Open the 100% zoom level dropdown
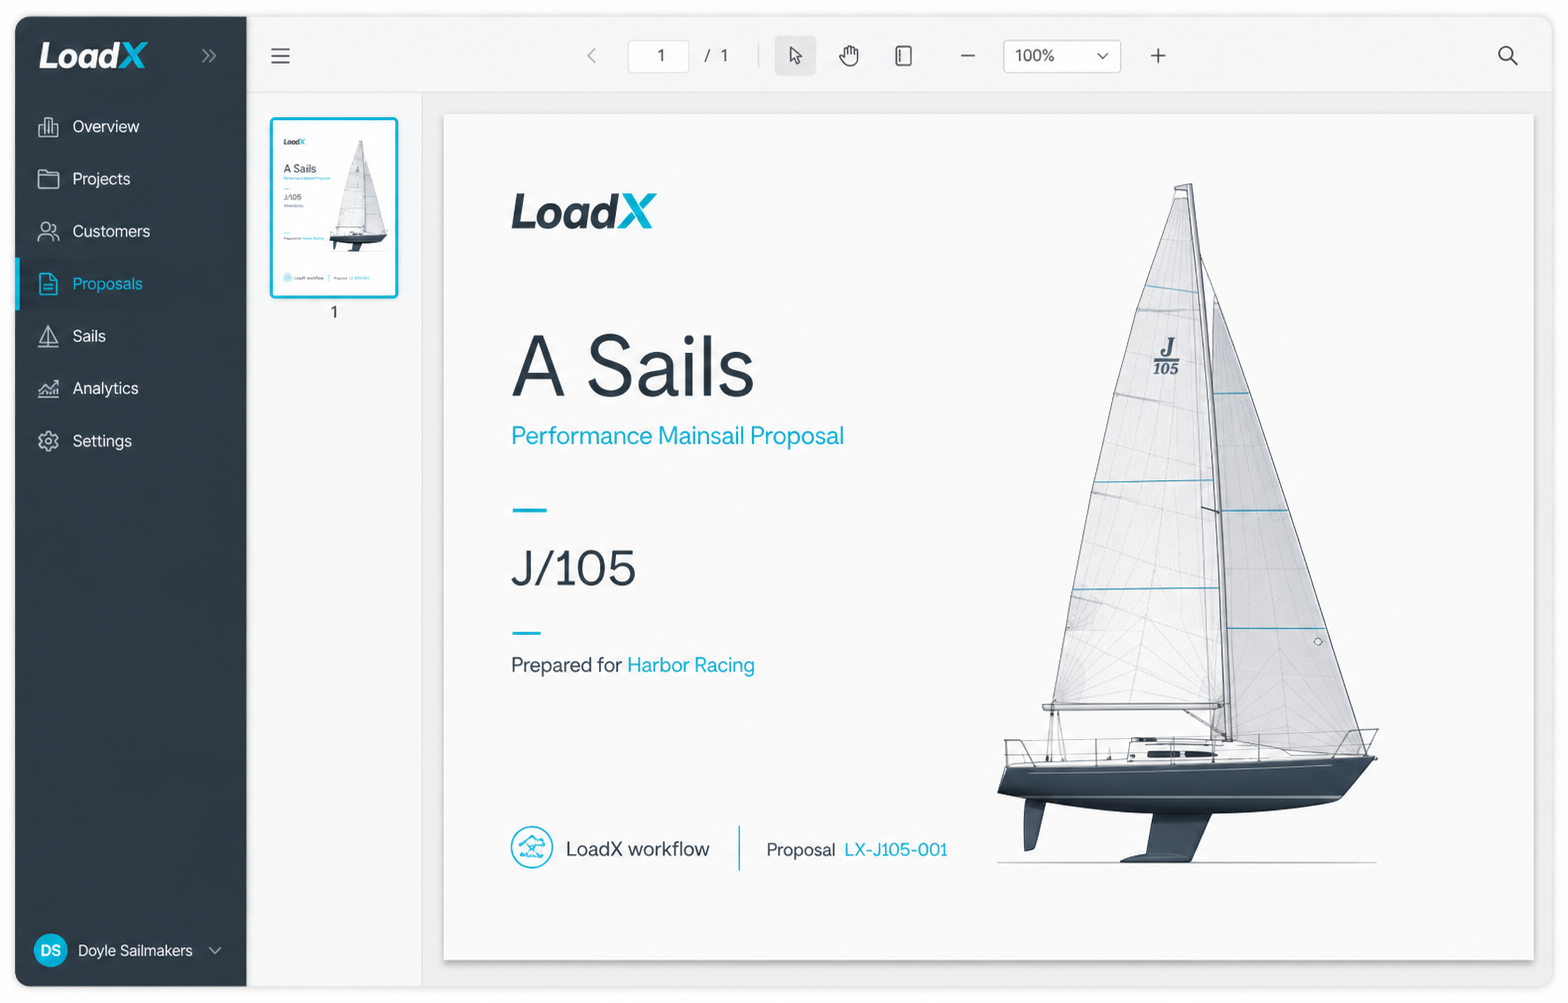This screenshot has width=1568, height=1003. (x=1062, y=56)
